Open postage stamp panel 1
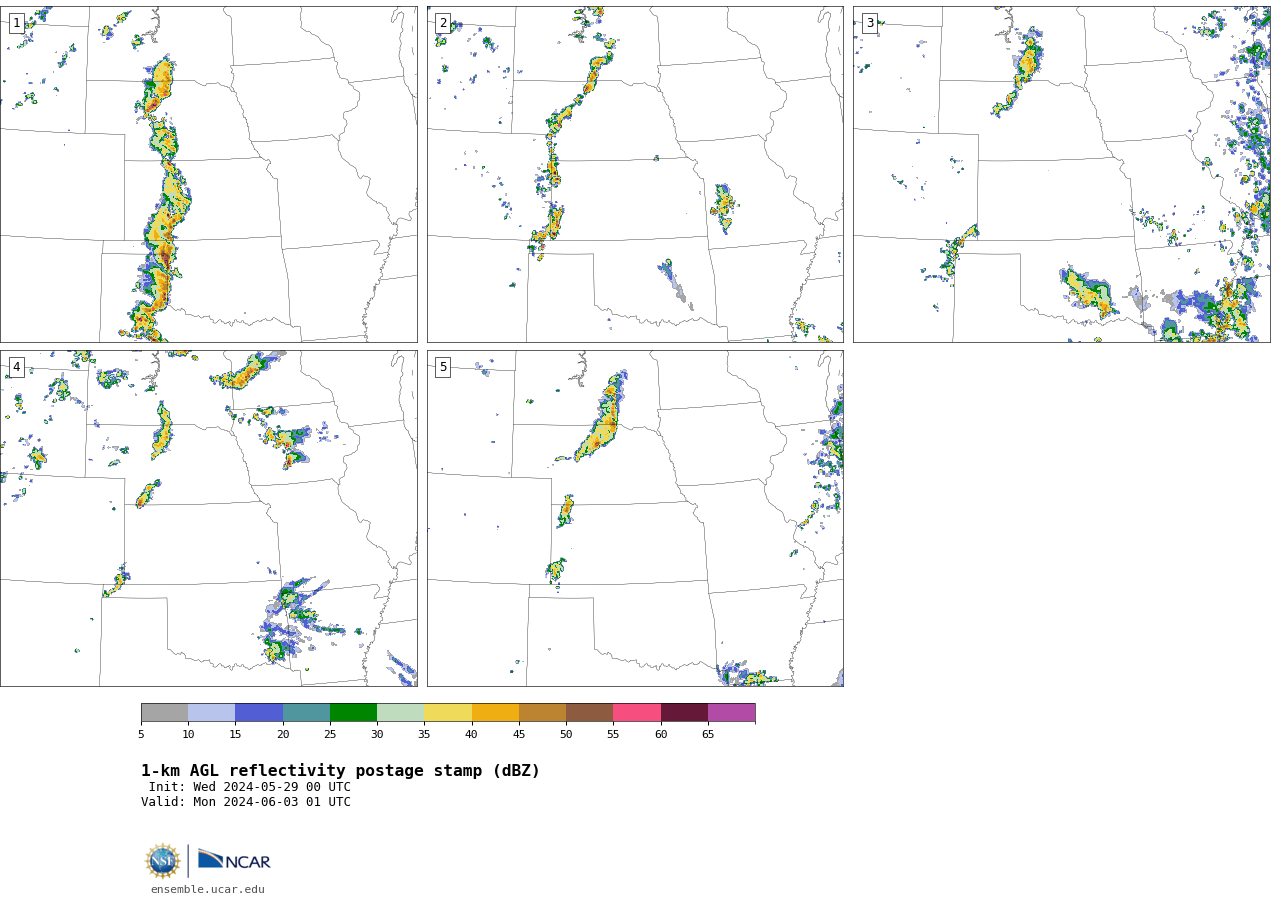This screenshot has height=901, width=1280. (208, 174)
